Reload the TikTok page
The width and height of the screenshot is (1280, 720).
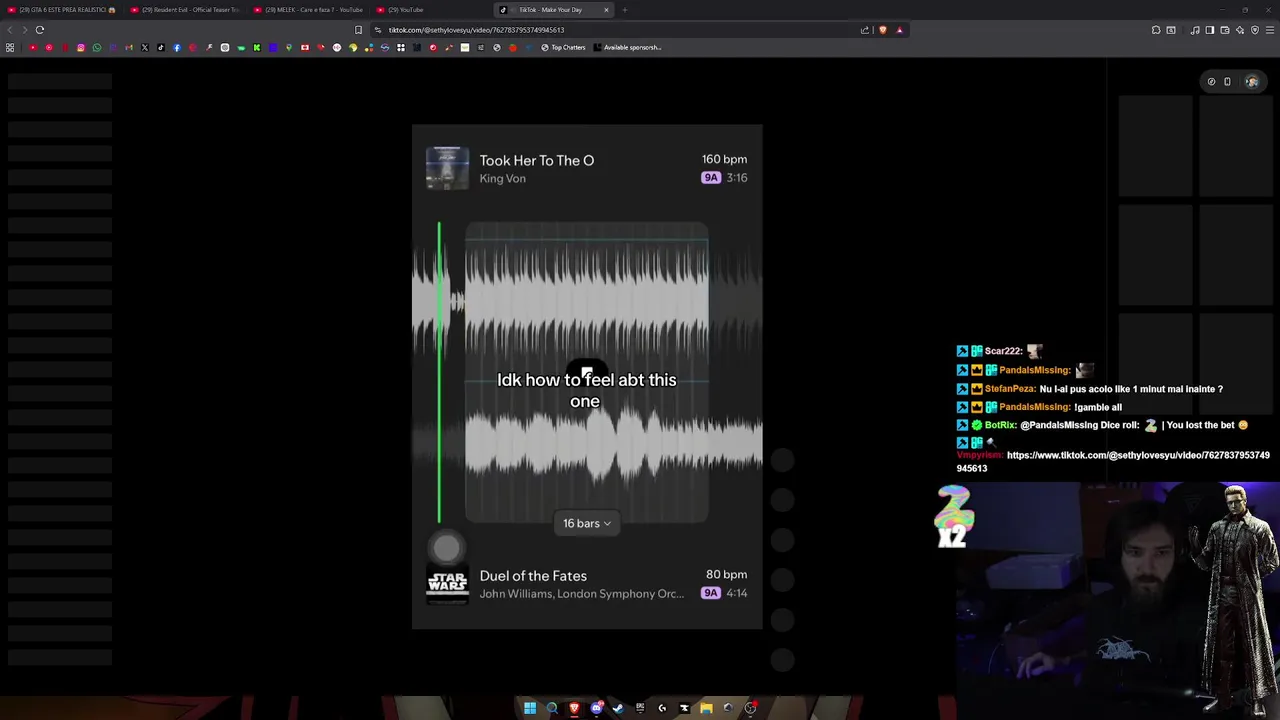point(40,30)
